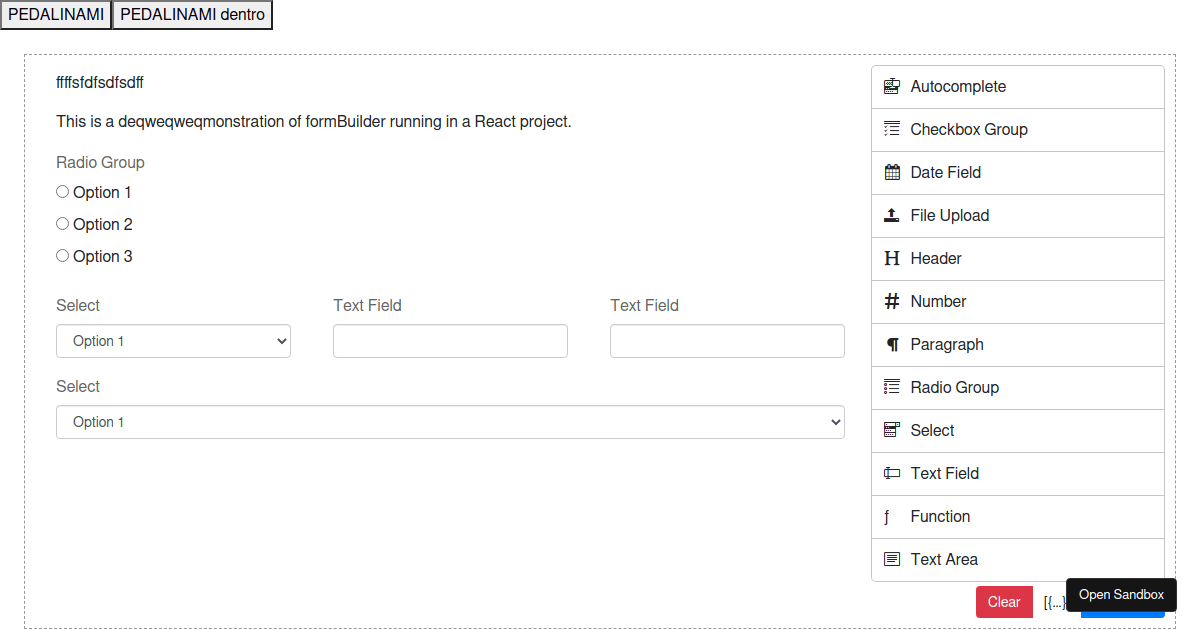Click the Number field hash icon
The image size is (1200, 630).
click(x=891, y=301)
